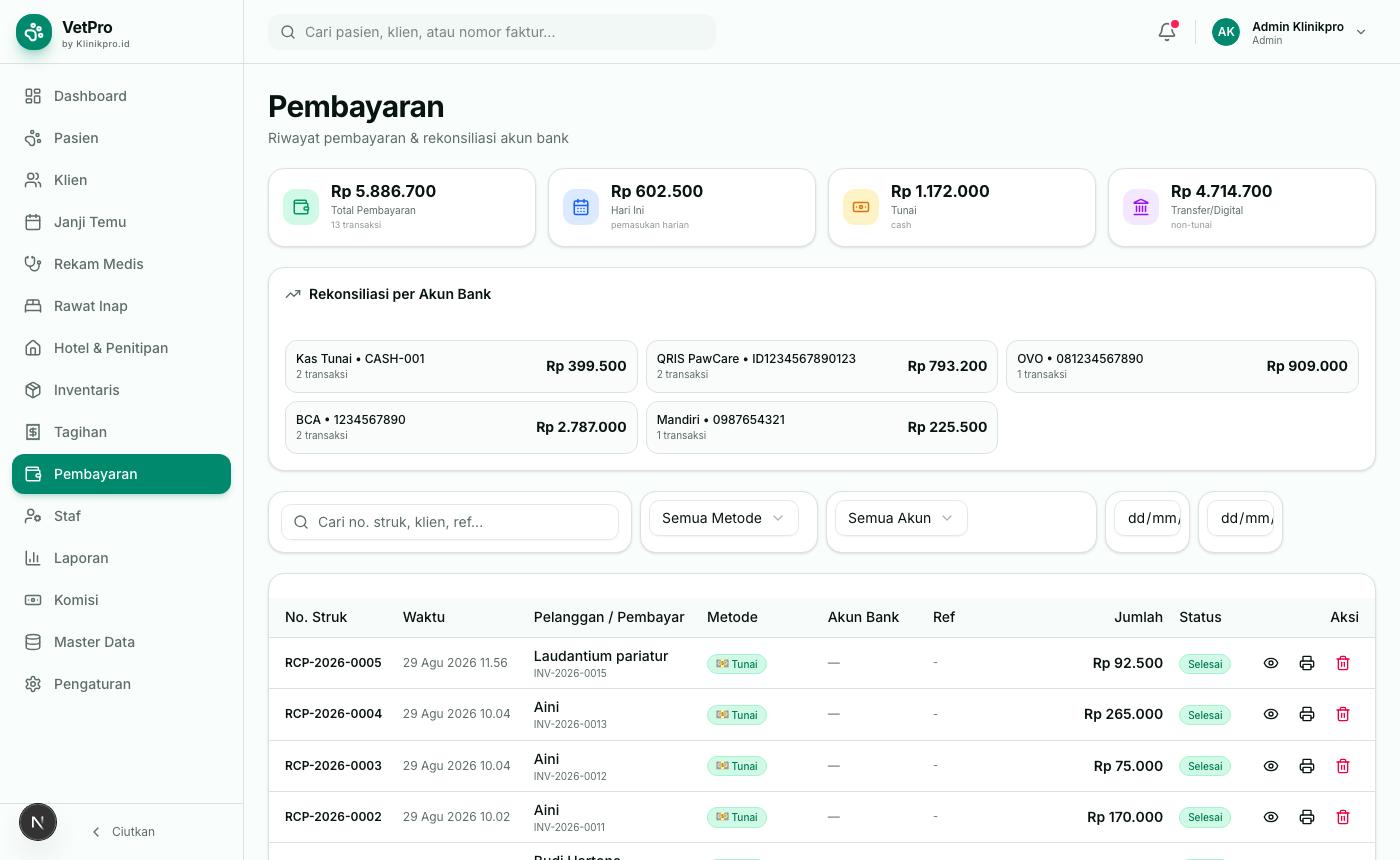Click the search magnifier icon in top bar
Viewport: 1400px width, 860px height.
click(x=288, y=32)
